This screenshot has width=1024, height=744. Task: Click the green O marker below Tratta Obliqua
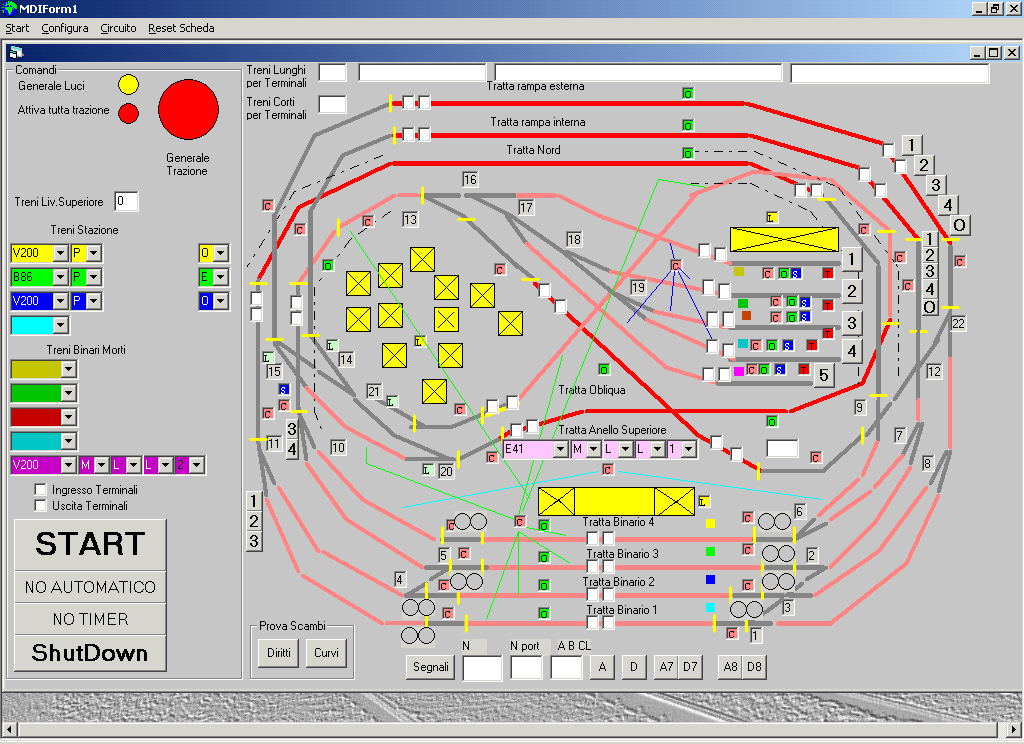click(603, 370)
